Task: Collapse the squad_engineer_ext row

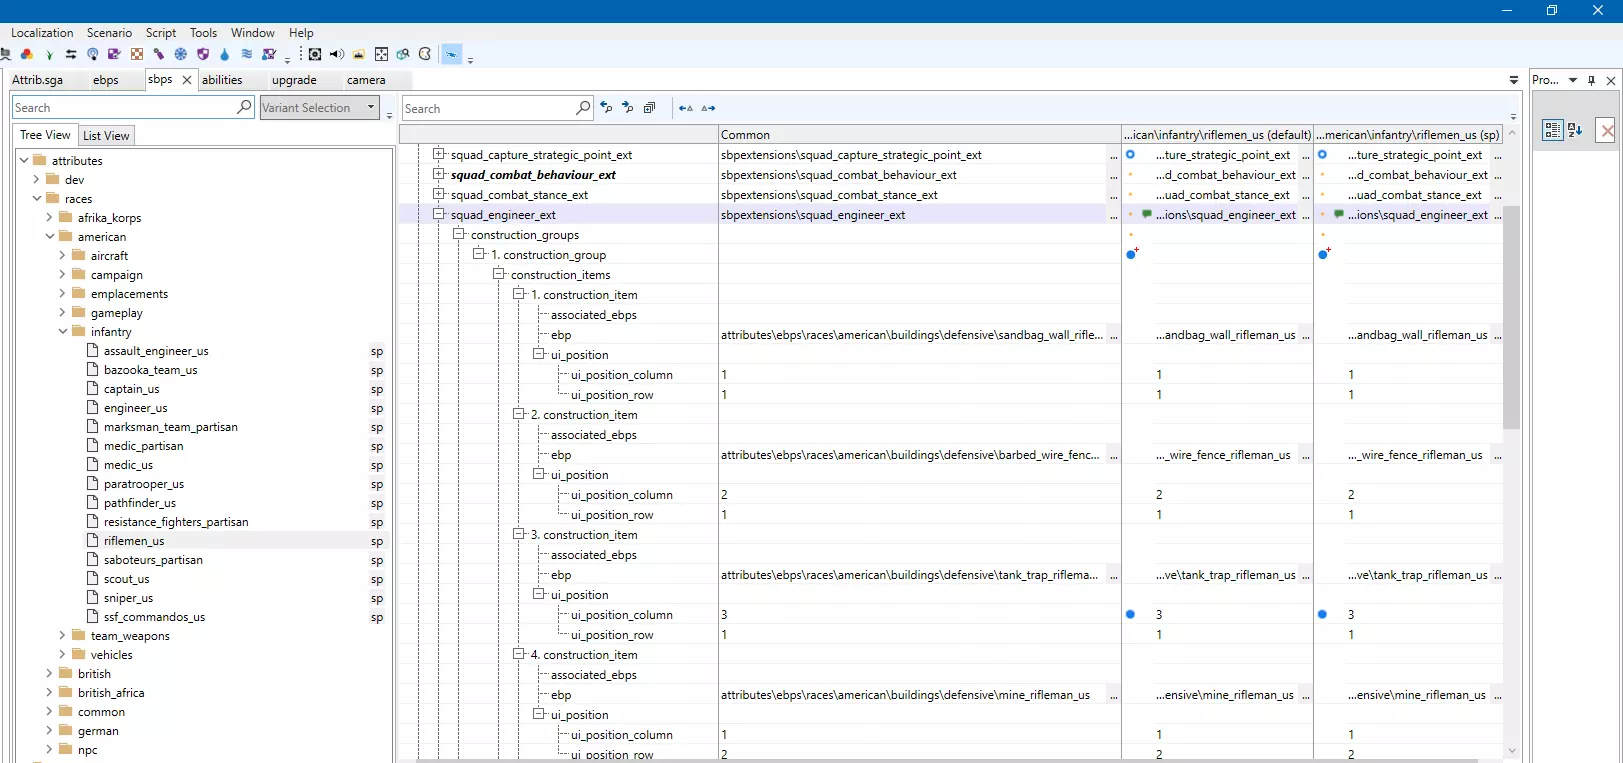Action: pyautogui.click(x=438, y=214)
